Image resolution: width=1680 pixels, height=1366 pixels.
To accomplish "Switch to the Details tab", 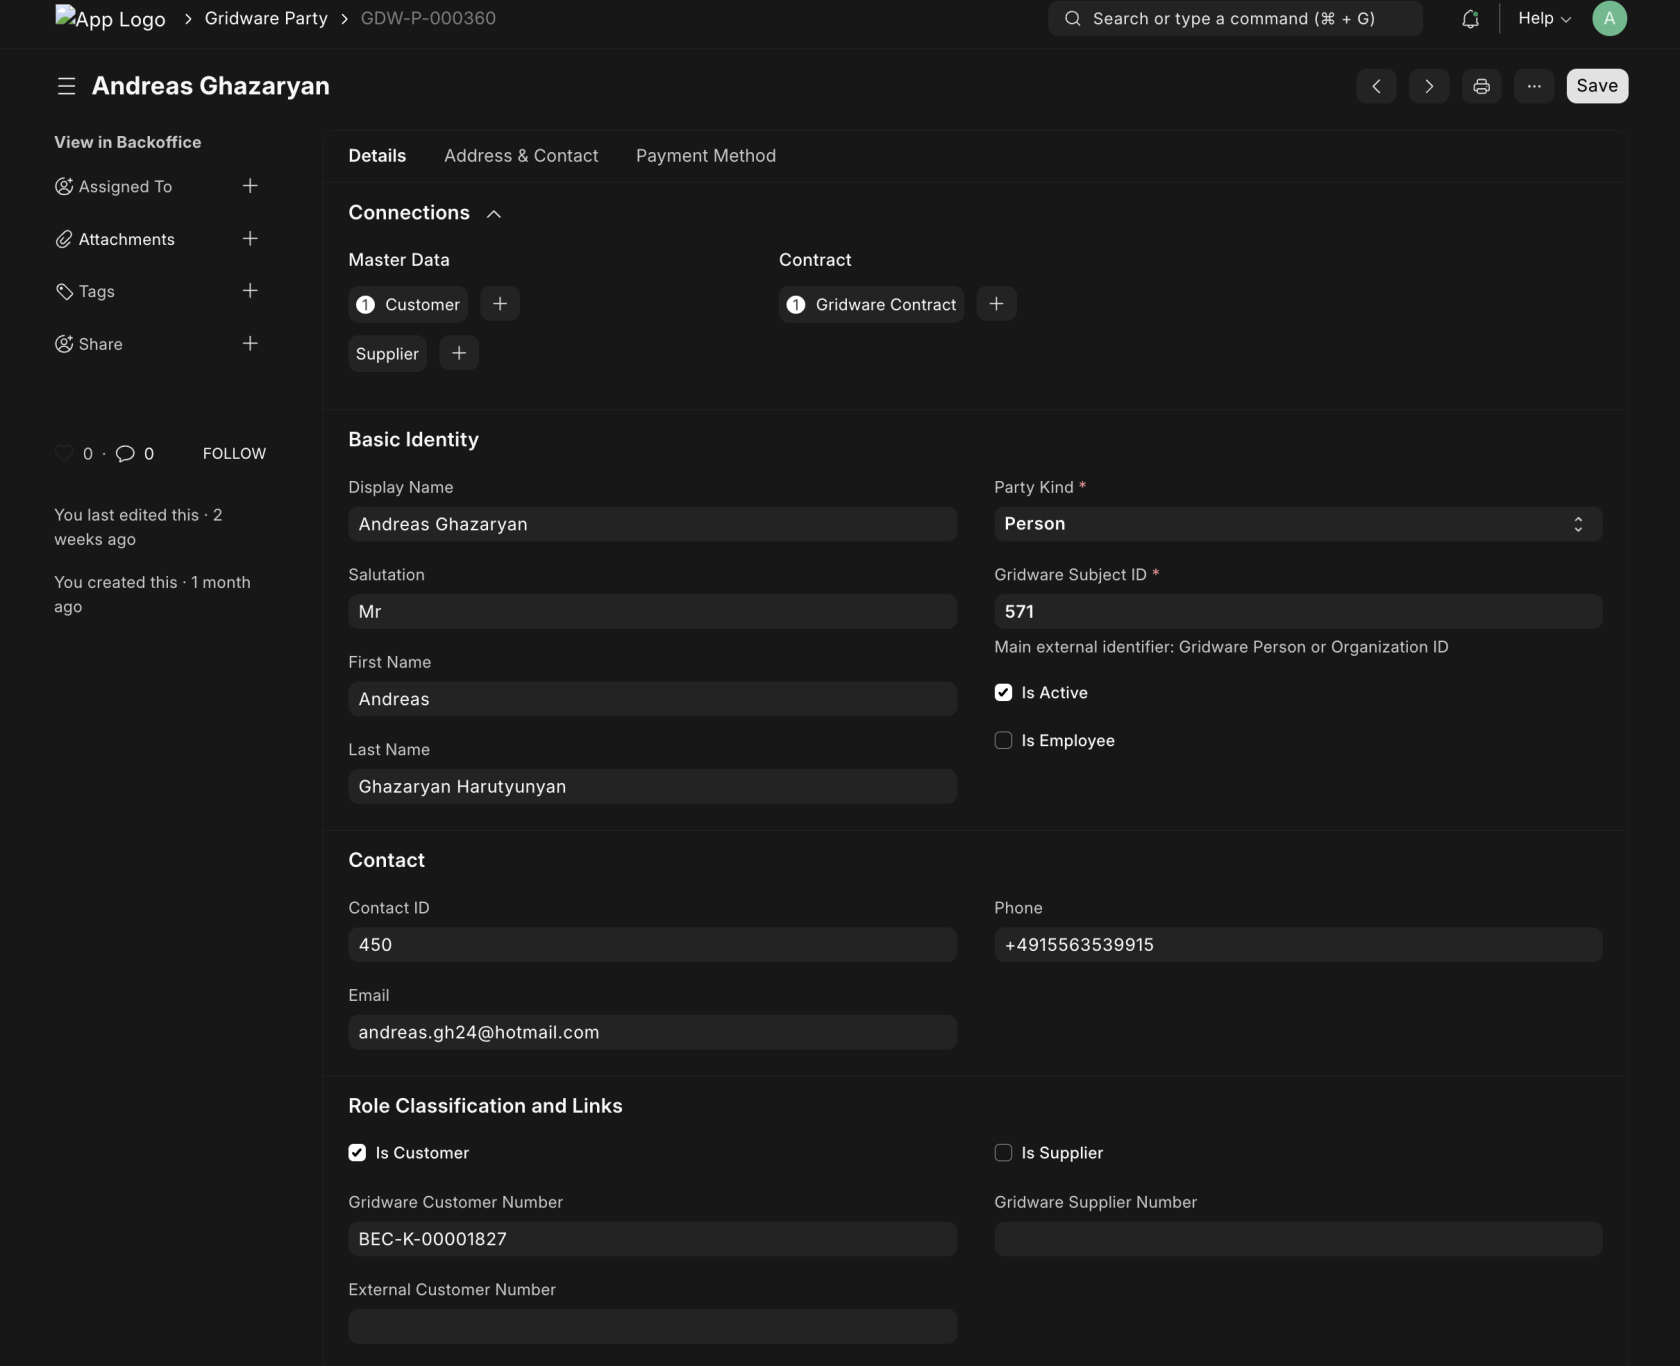I will click(x=377, y=156).
